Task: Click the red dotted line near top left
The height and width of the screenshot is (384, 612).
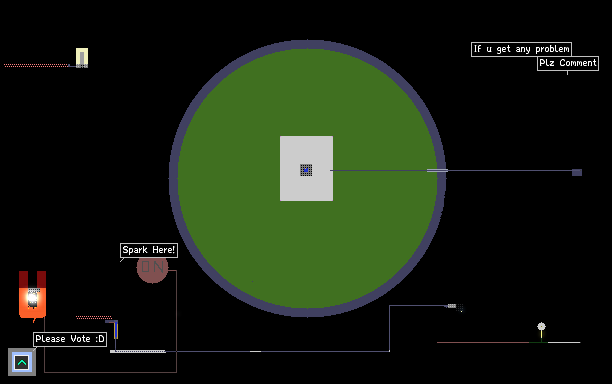Action: click(x=36, y=66)
